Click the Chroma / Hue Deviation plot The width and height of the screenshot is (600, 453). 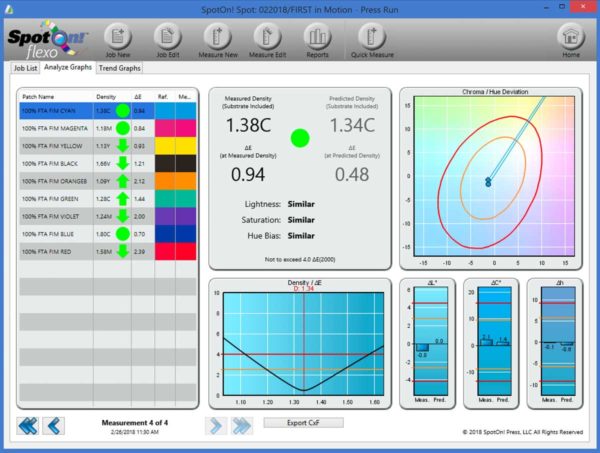[494, 176]
